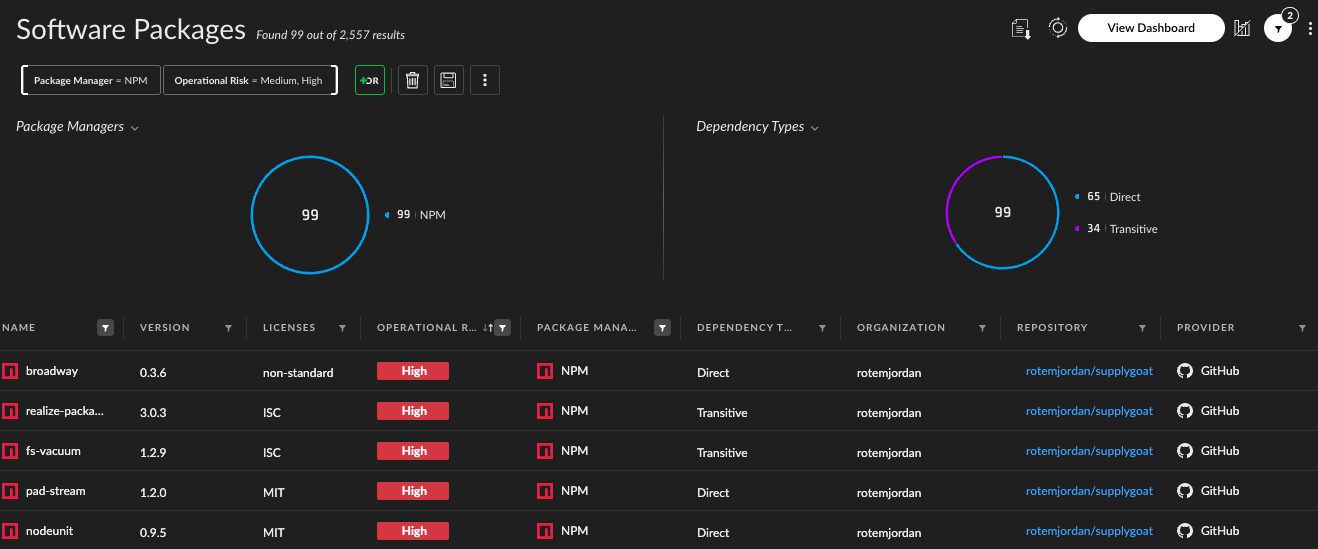
Task: Open the three-dot menu beside the save icon
Action: [x=485, y=81]
